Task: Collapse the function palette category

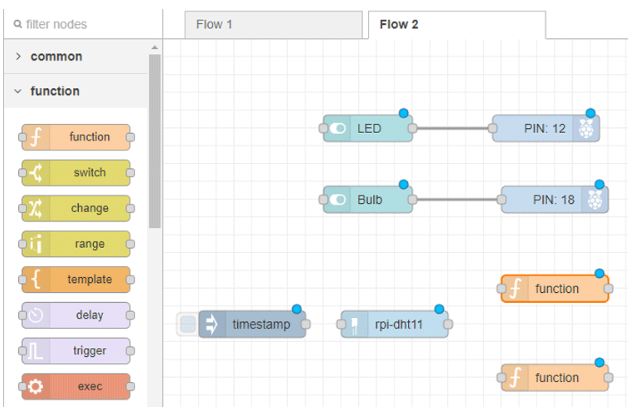Action: 18,91
